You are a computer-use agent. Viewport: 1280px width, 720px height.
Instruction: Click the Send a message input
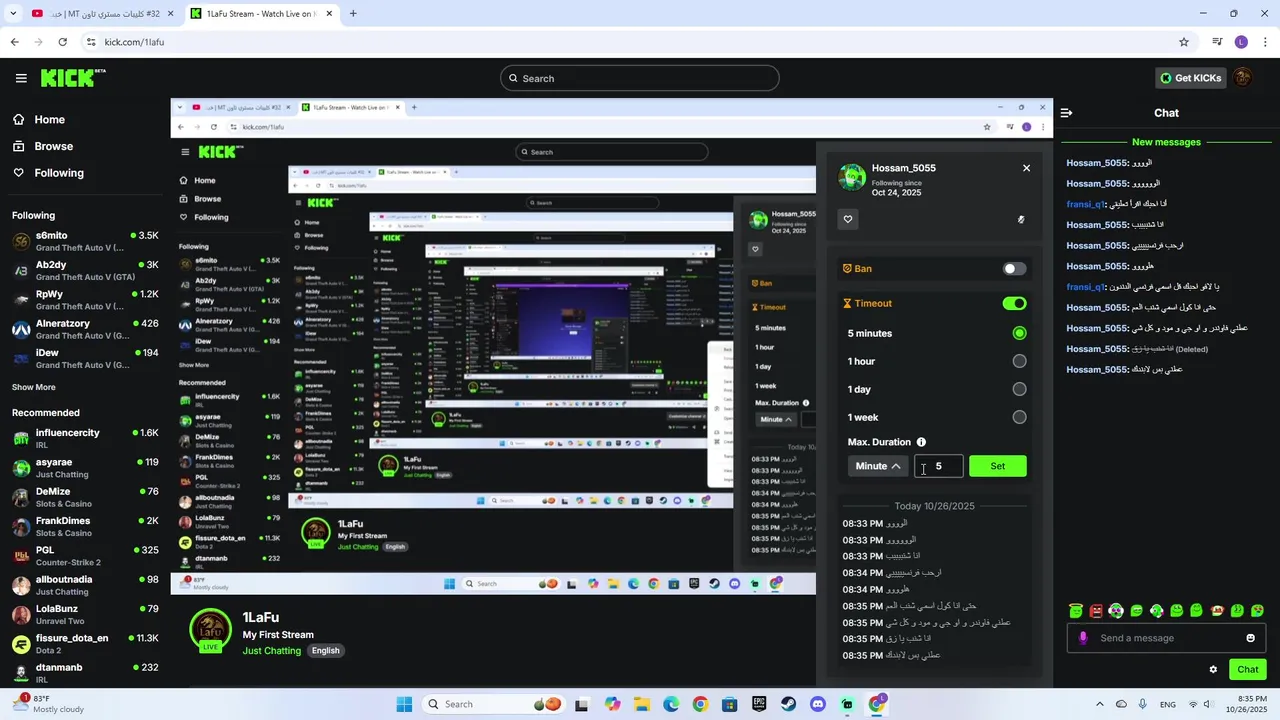[x=1166, y=638]
